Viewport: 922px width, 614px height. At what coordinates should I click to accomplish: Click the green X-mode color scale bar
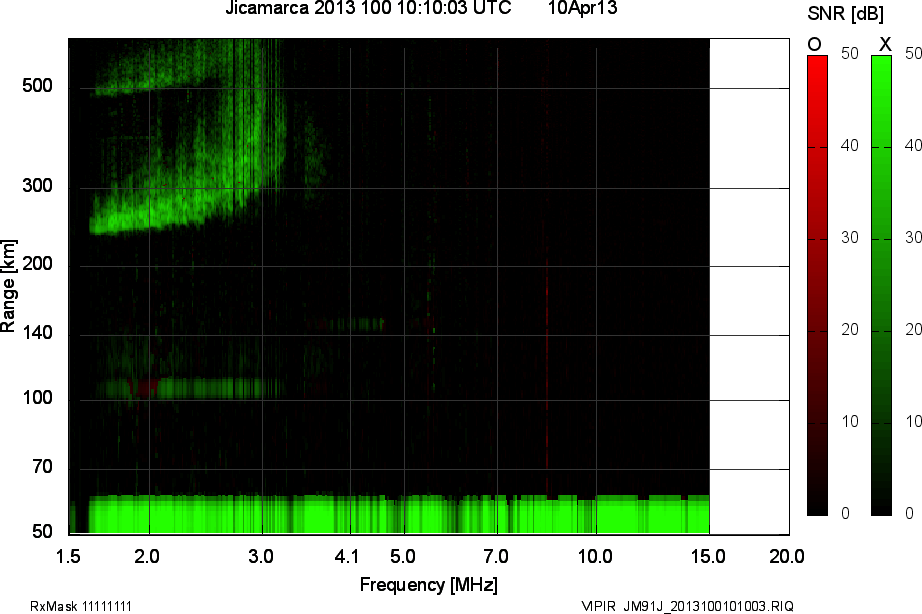coord(881,285)
